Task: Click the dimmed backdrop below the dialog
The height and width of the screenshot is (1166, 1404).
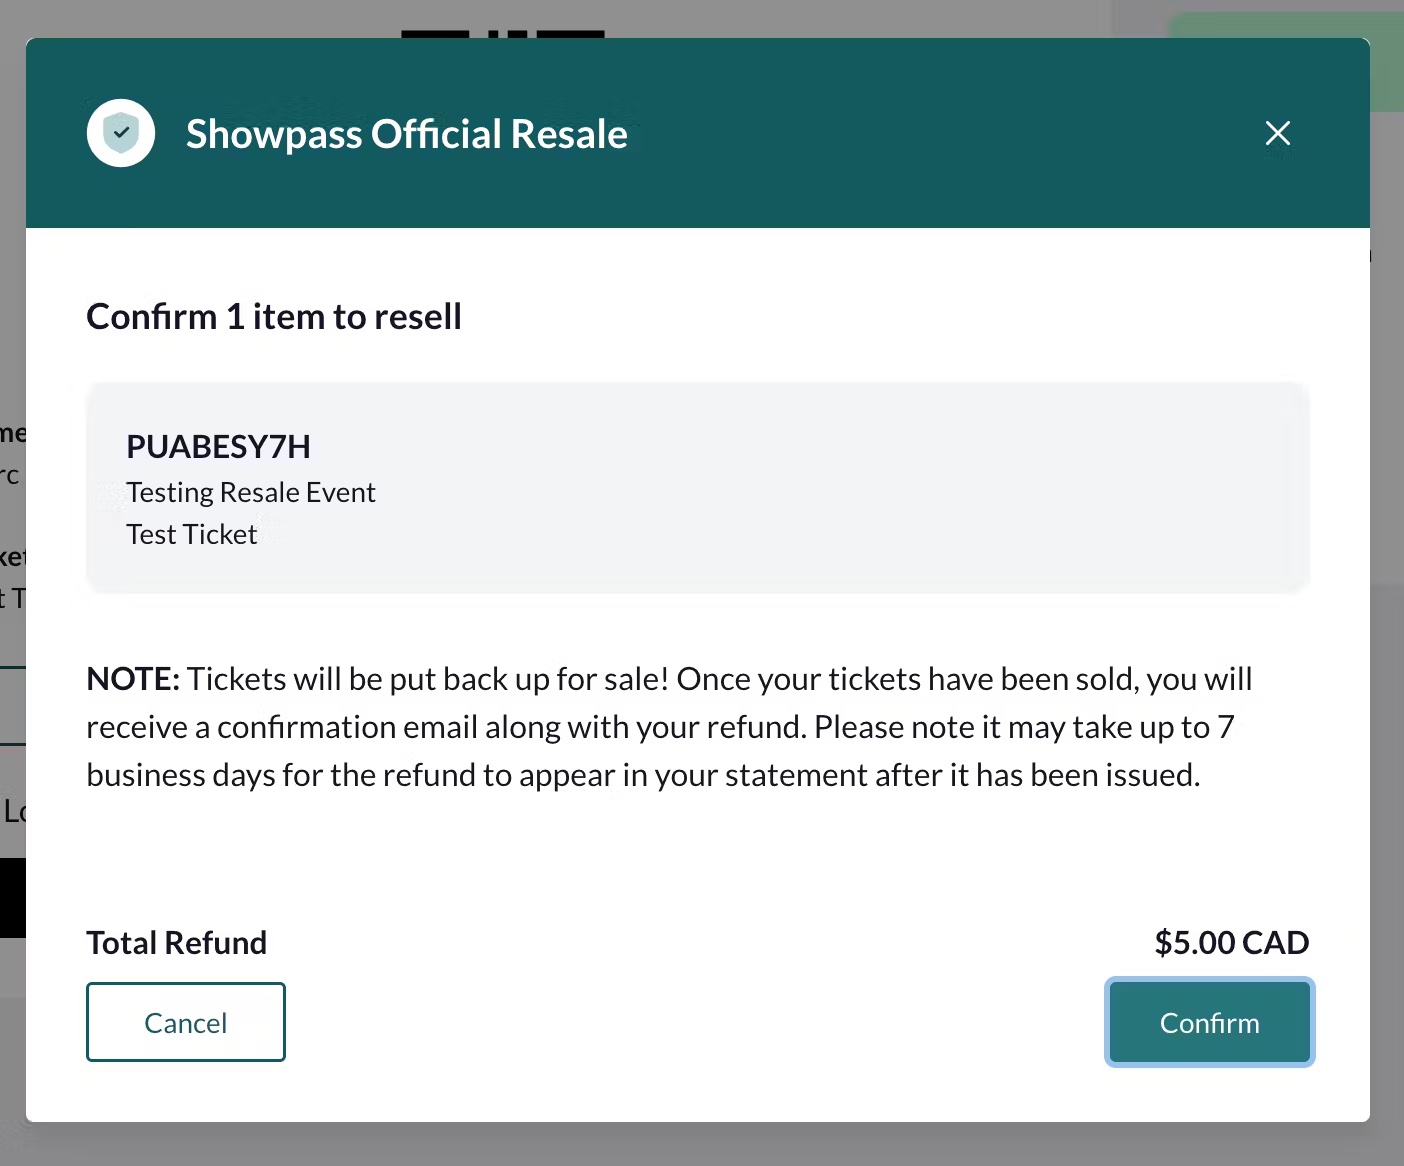Action: tap(700, 1144)
